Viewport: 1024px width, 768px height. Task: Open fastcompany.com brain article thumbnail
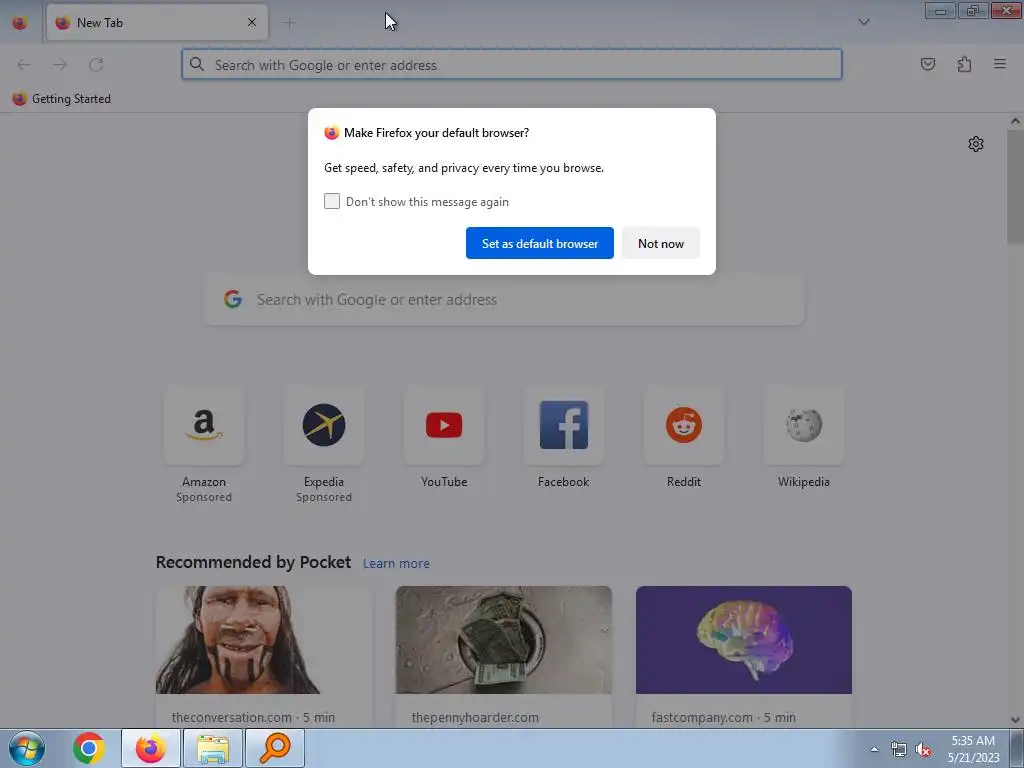coord(744,640)
